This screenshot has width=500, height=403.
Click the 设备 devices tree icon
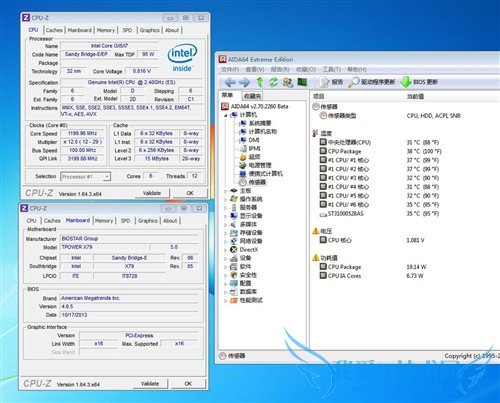[234, 258]
